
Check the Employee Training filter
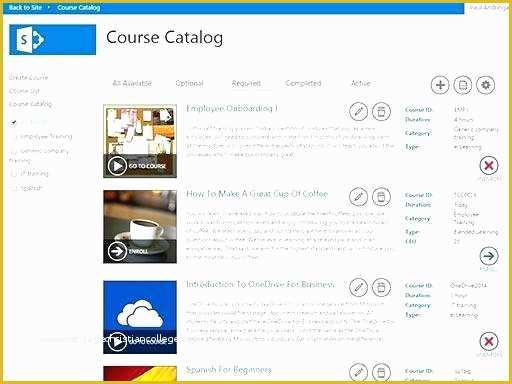14,137
